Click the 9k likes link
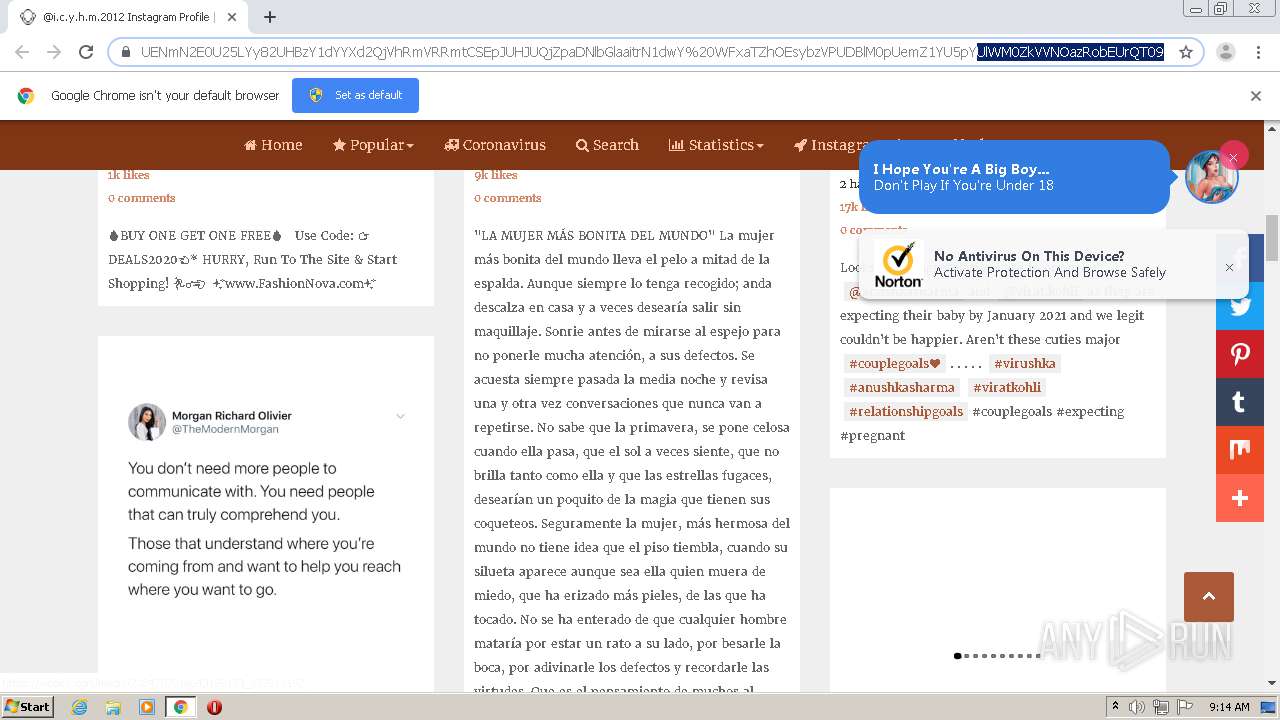This screenshot has width=1280, height=720. pyautogui.click(x=496, y=175)
